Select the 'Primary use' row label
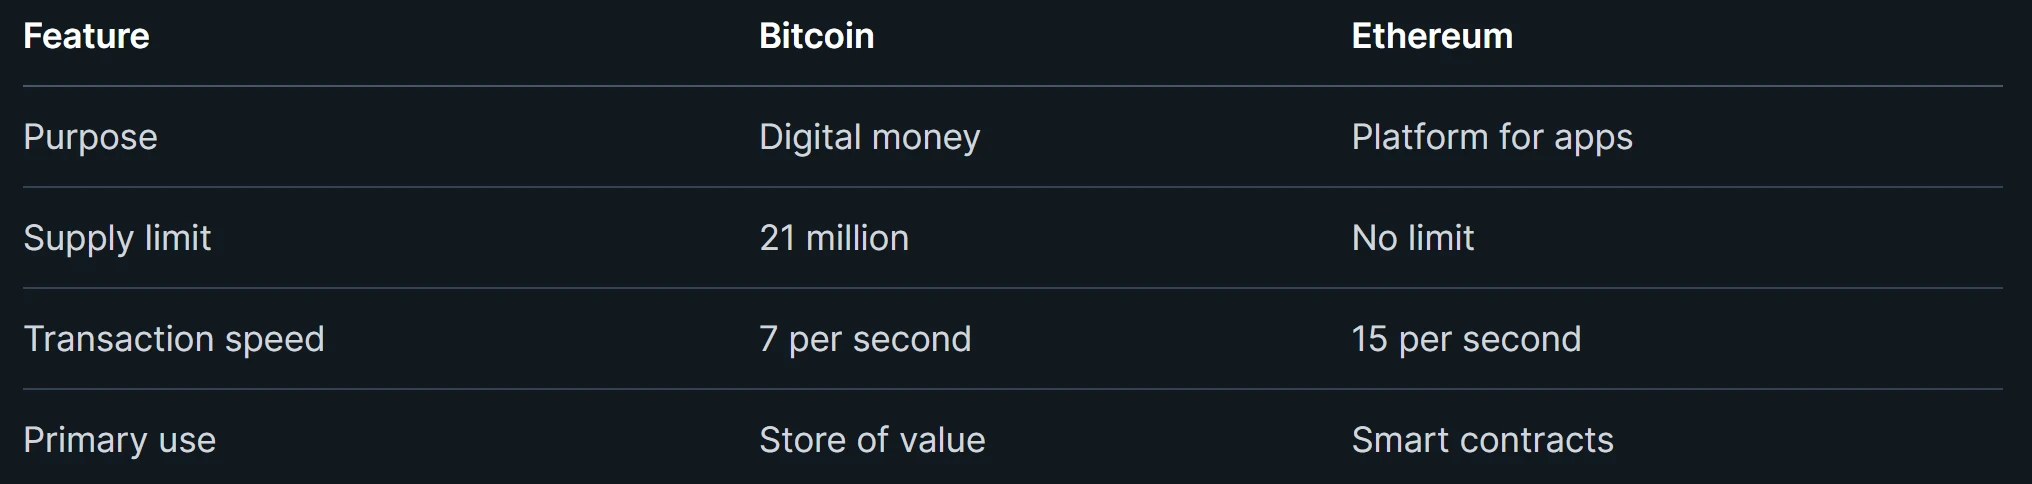2032x484 pixels. (x=119, y=440)
